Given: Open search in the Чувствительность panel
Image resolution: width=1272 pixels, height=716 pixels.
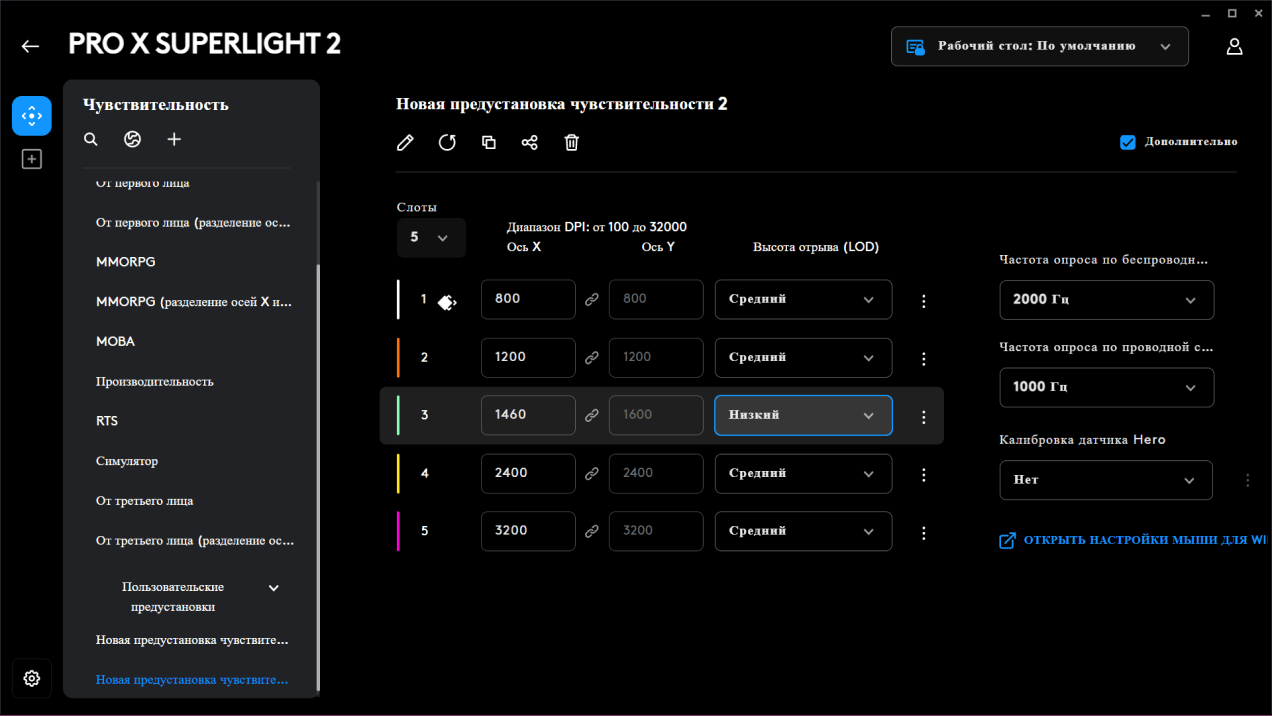Looking at the screenshot, I should pyautogui.click(x=91, y=140).
